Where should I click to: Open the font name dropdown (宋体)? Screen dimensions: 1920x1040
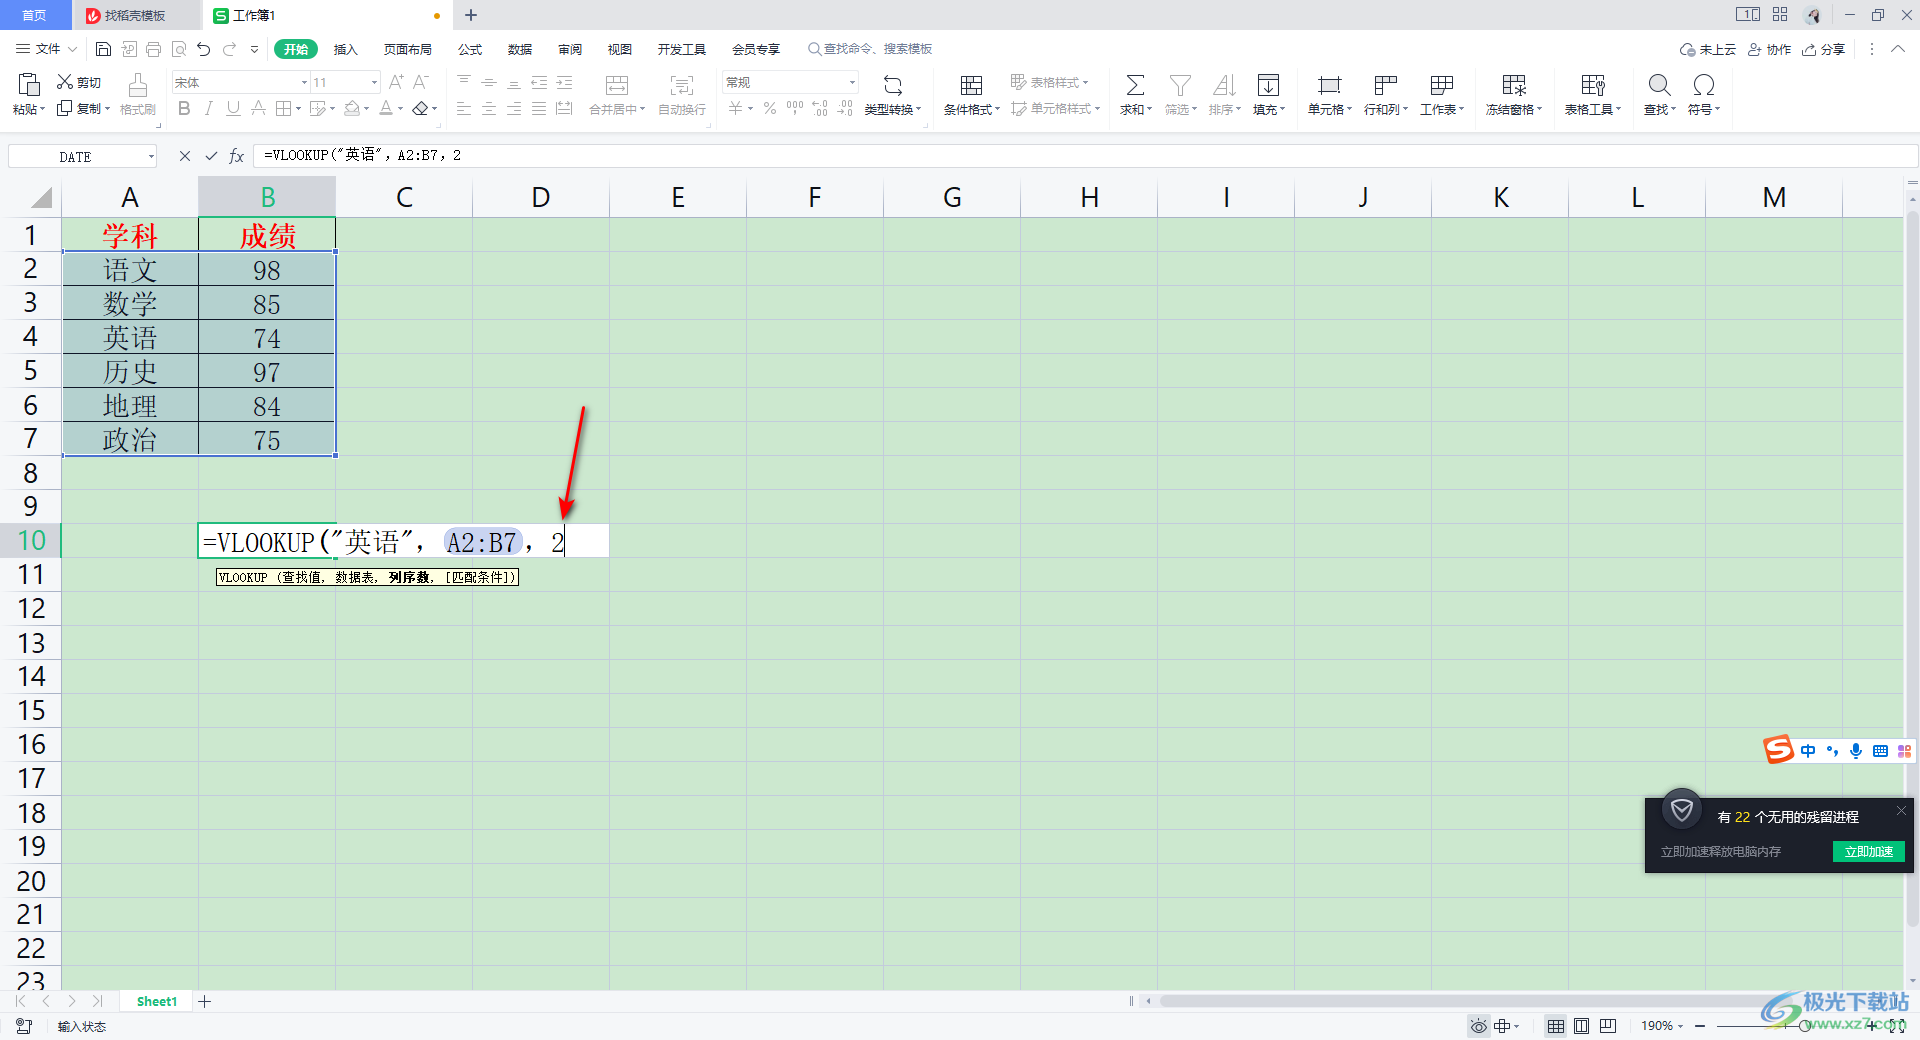(x=304, y=82)
